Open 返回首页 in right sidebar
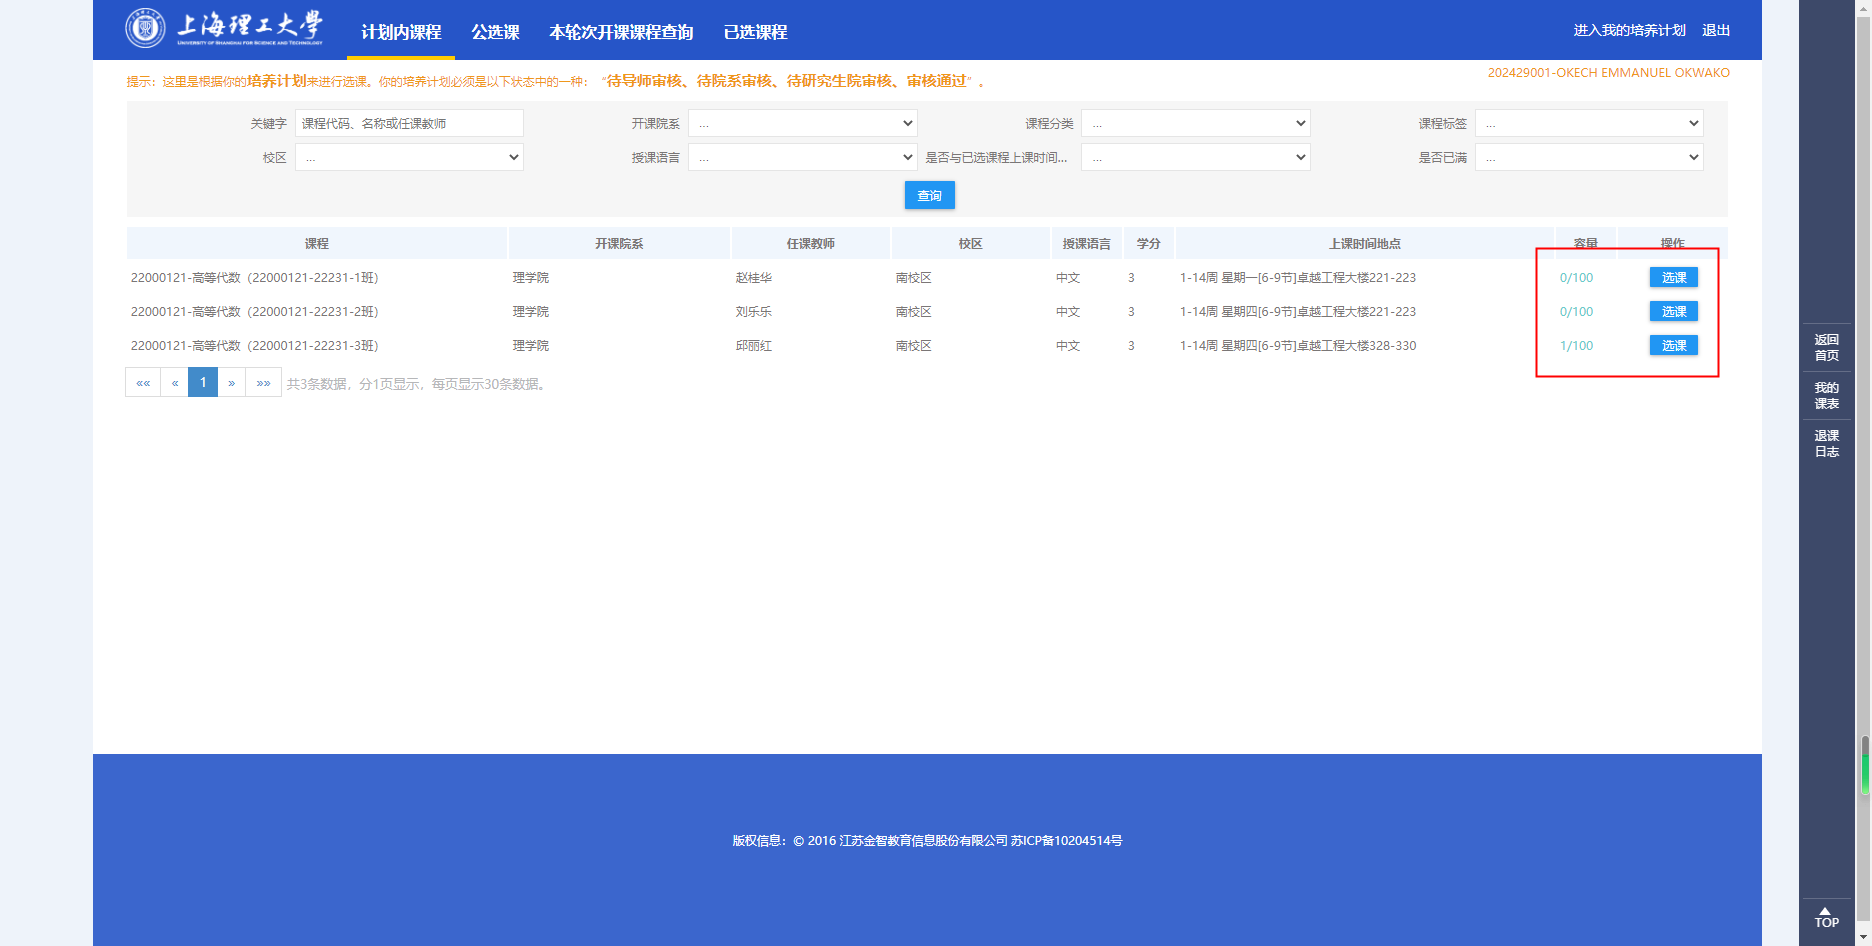 [x=1826, y=348]
